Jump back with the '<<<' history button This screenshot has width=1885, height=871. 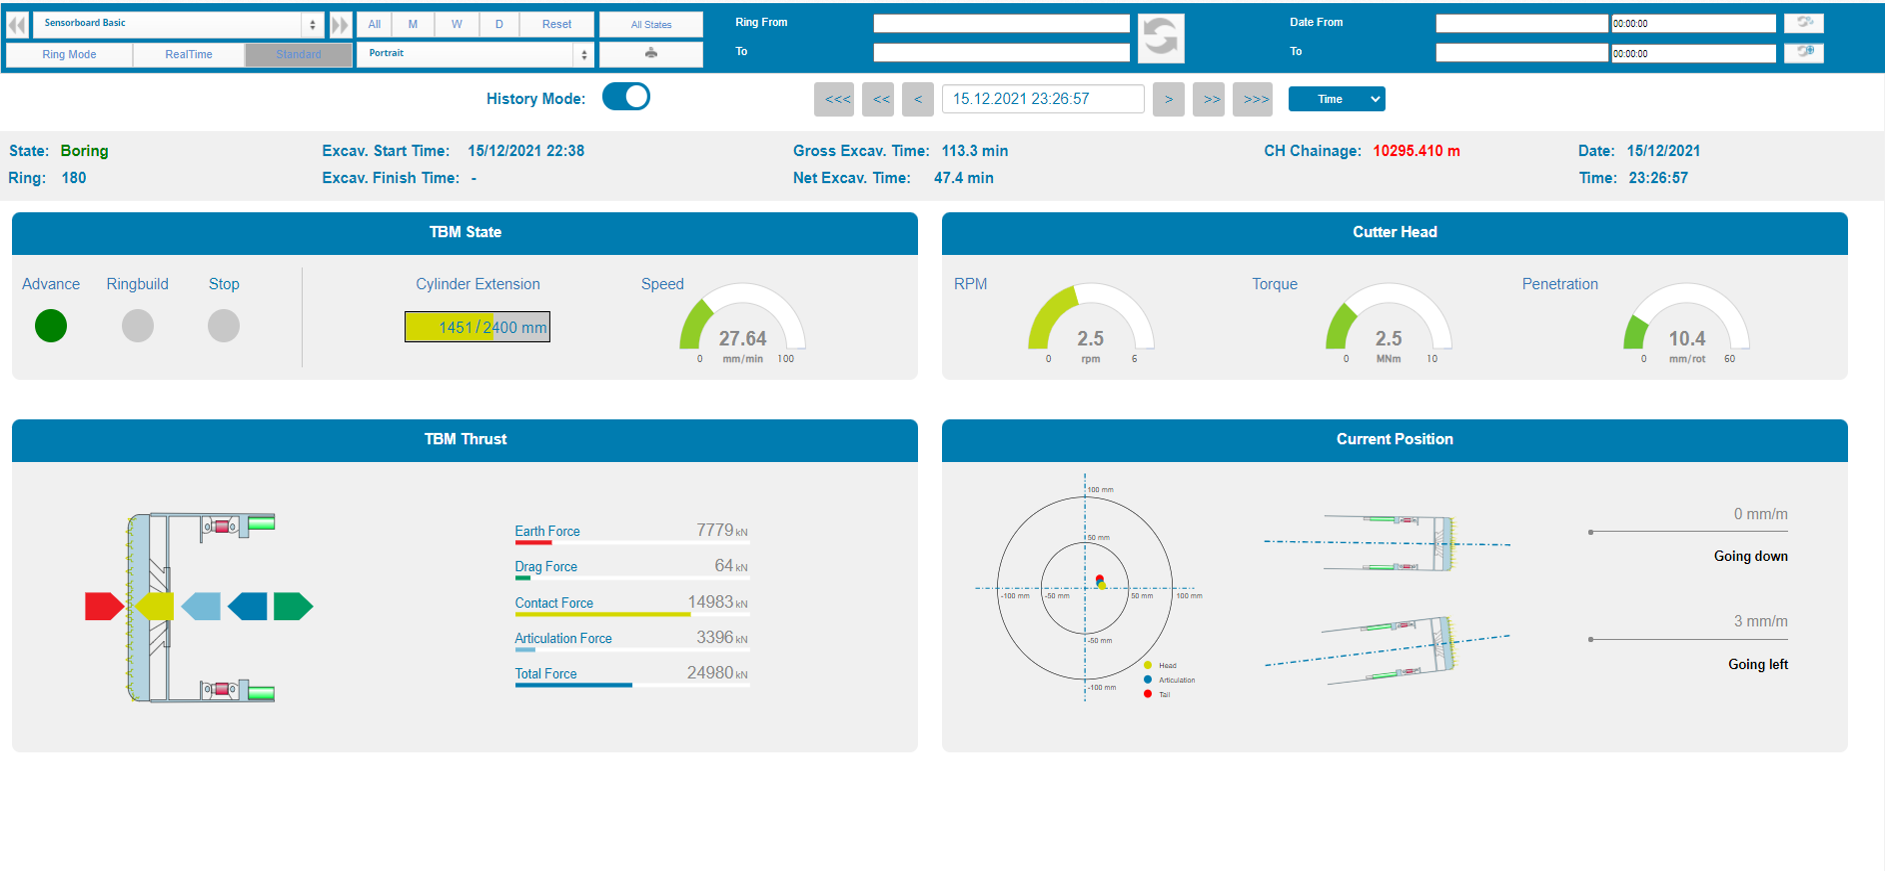click(834, 99)
